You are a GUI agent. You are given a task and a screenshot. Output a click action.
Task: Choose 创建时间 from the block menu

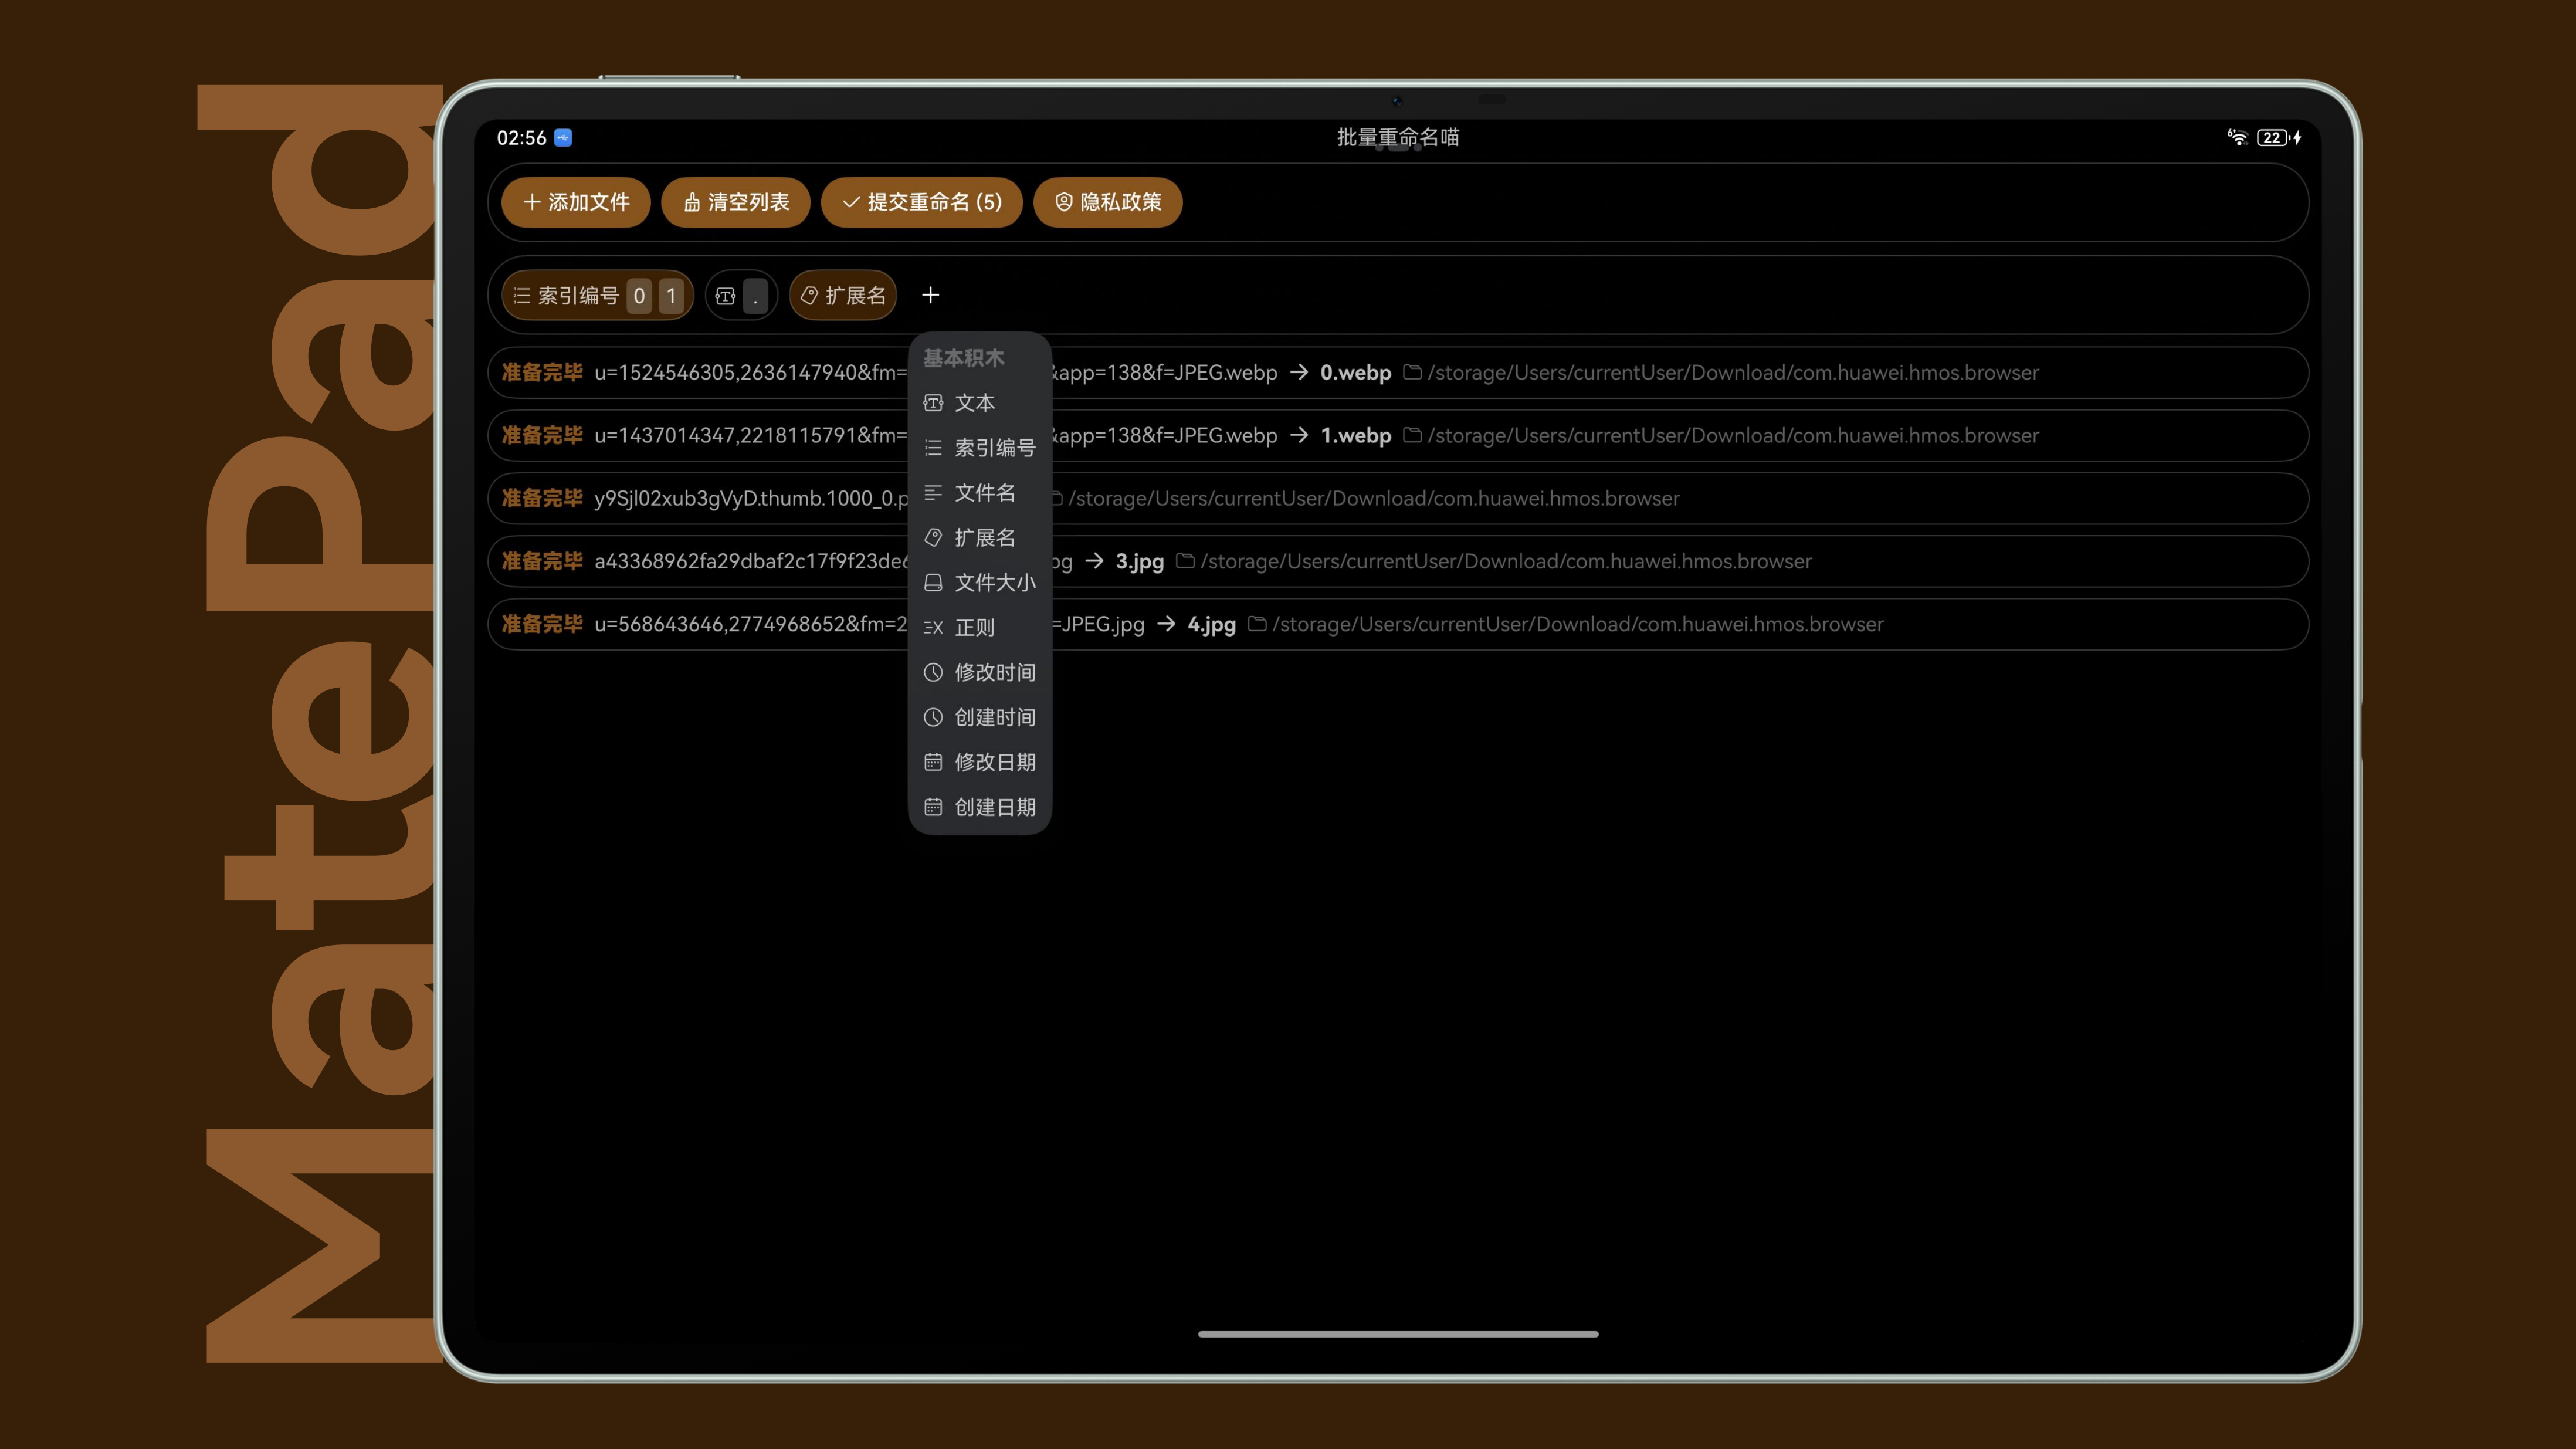tap(980, 718)
